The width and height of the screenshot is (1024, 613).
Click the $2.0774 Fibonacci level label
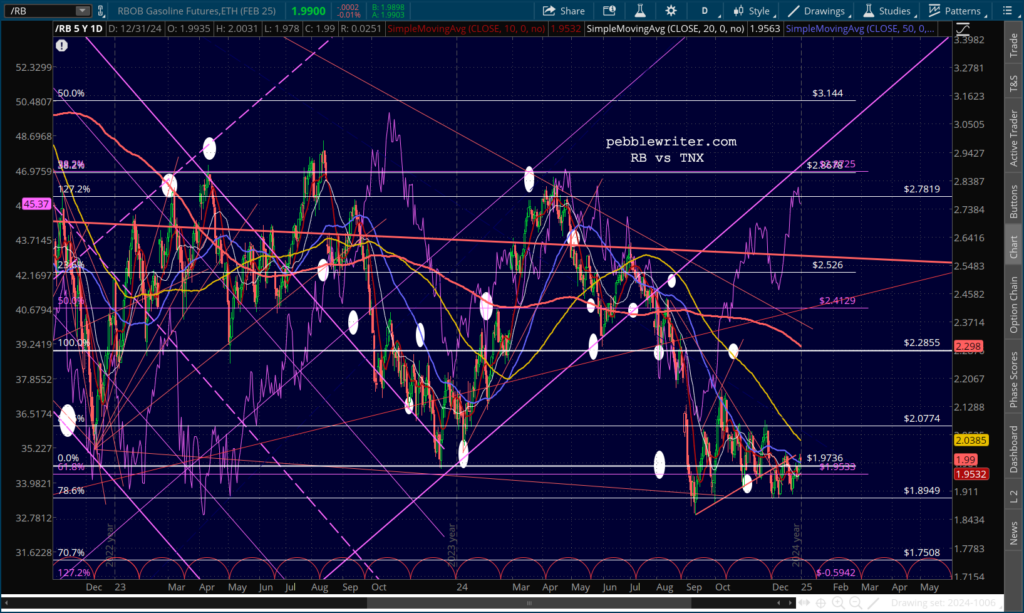pos(921,418)
